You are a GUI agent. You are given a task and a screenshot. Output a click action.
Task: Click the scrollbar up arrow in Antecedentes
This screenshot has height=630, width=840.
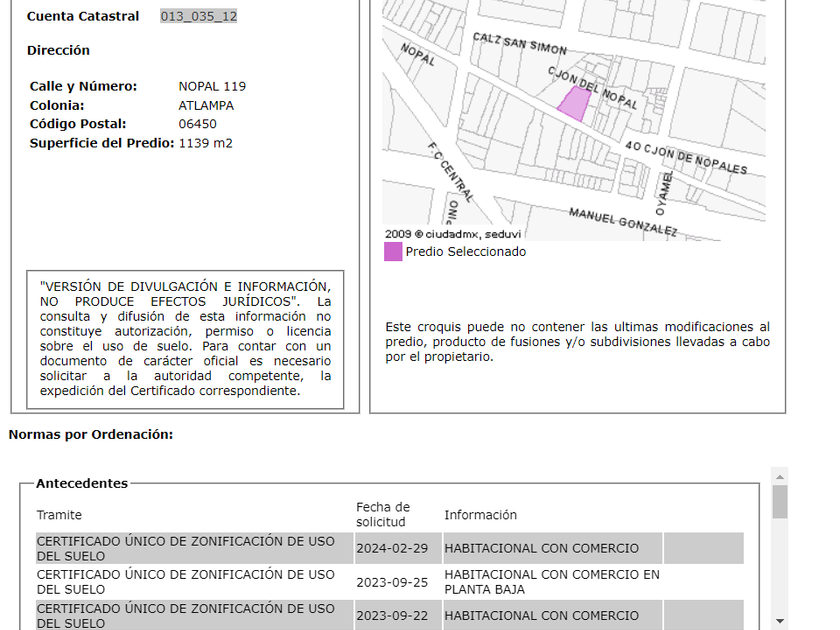(x=780, y=476)
